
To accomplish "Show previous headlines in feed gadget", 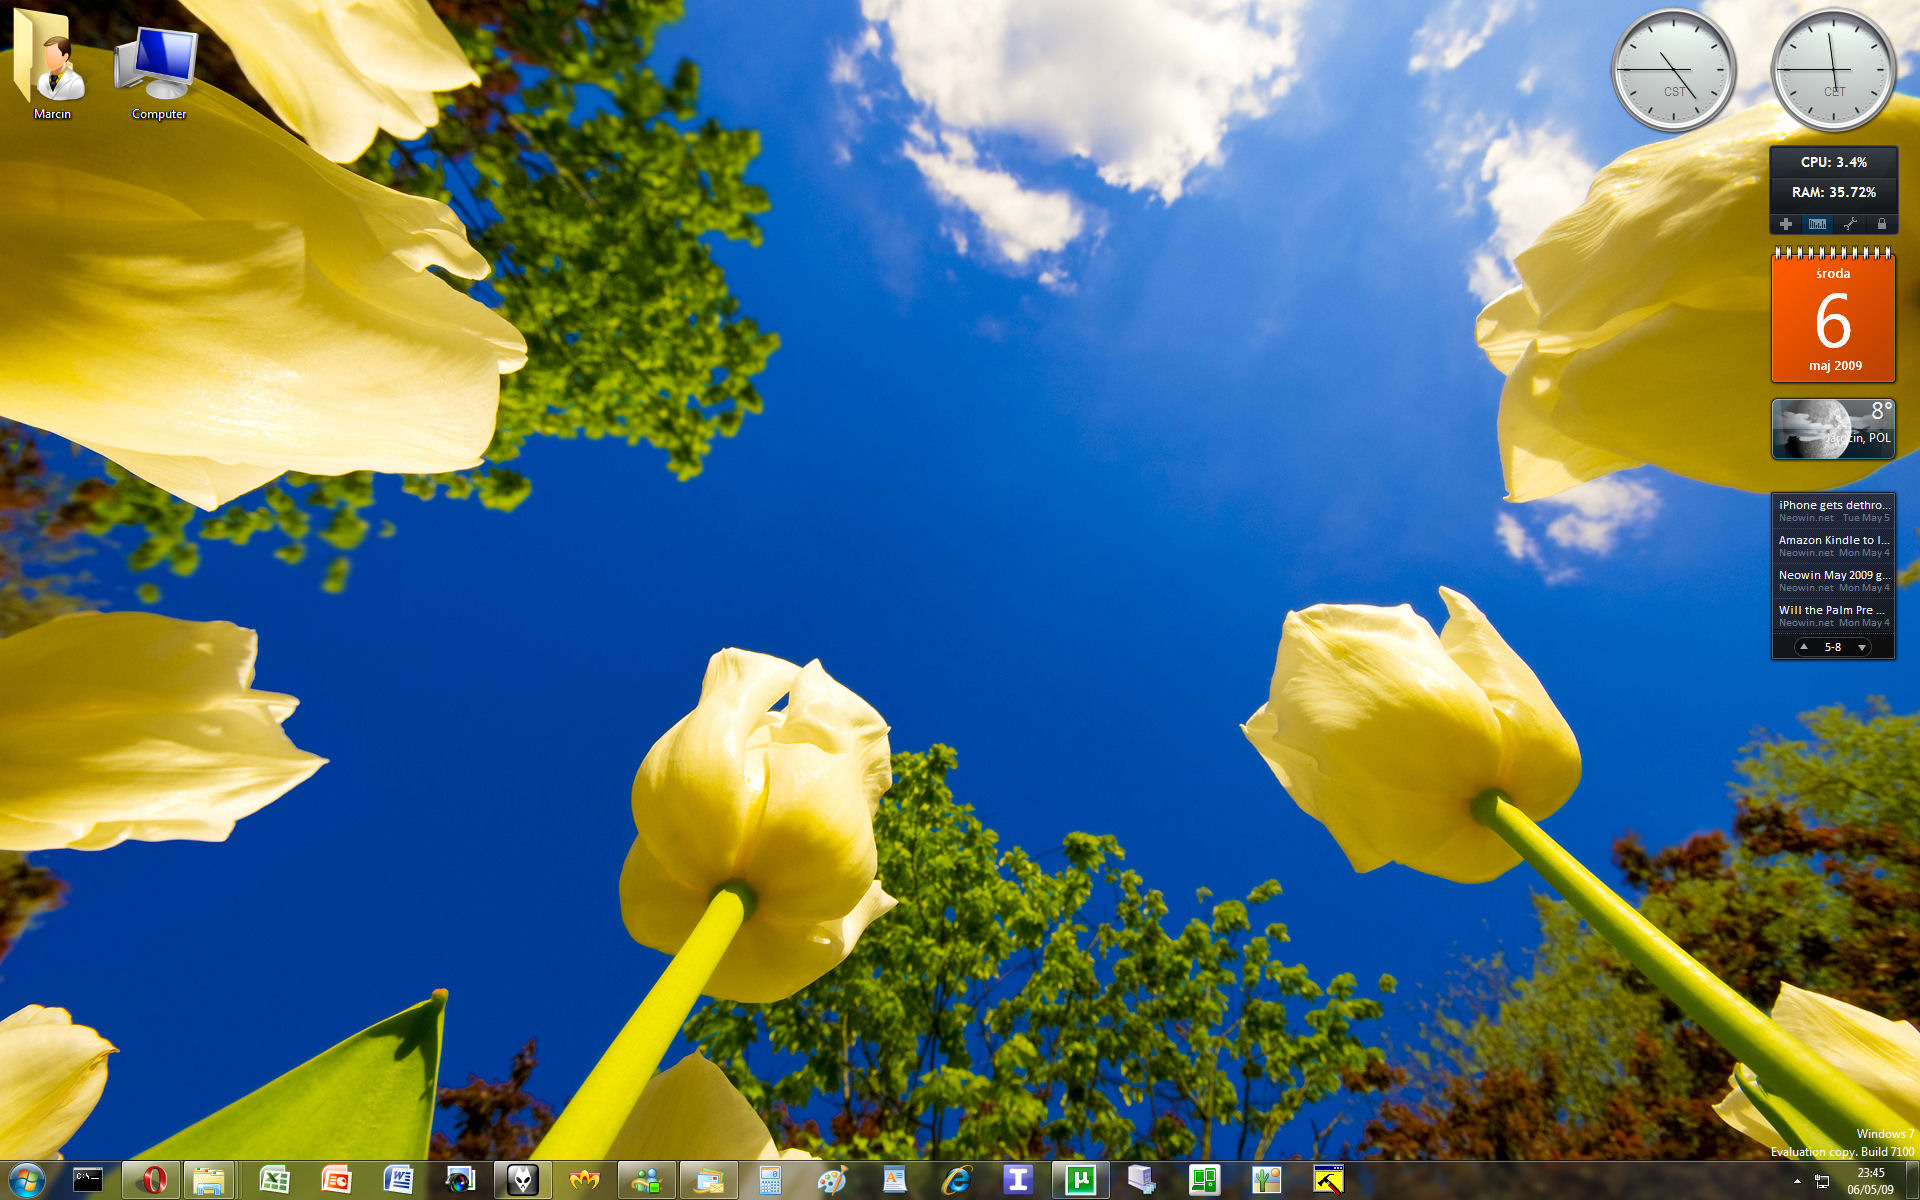I will coord(1803,647).
